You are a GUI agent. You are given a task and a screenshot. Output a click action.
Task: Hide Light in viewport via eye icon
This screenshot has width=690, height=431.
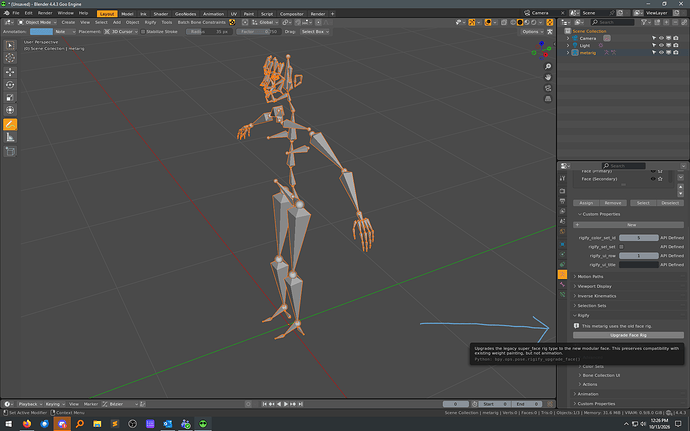(661, 45)
